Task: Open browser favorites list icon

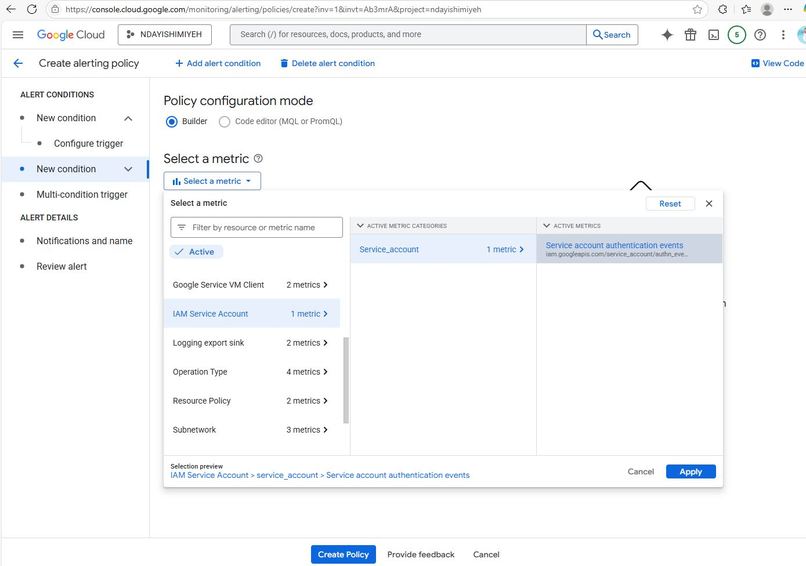Action: [746, 9]
